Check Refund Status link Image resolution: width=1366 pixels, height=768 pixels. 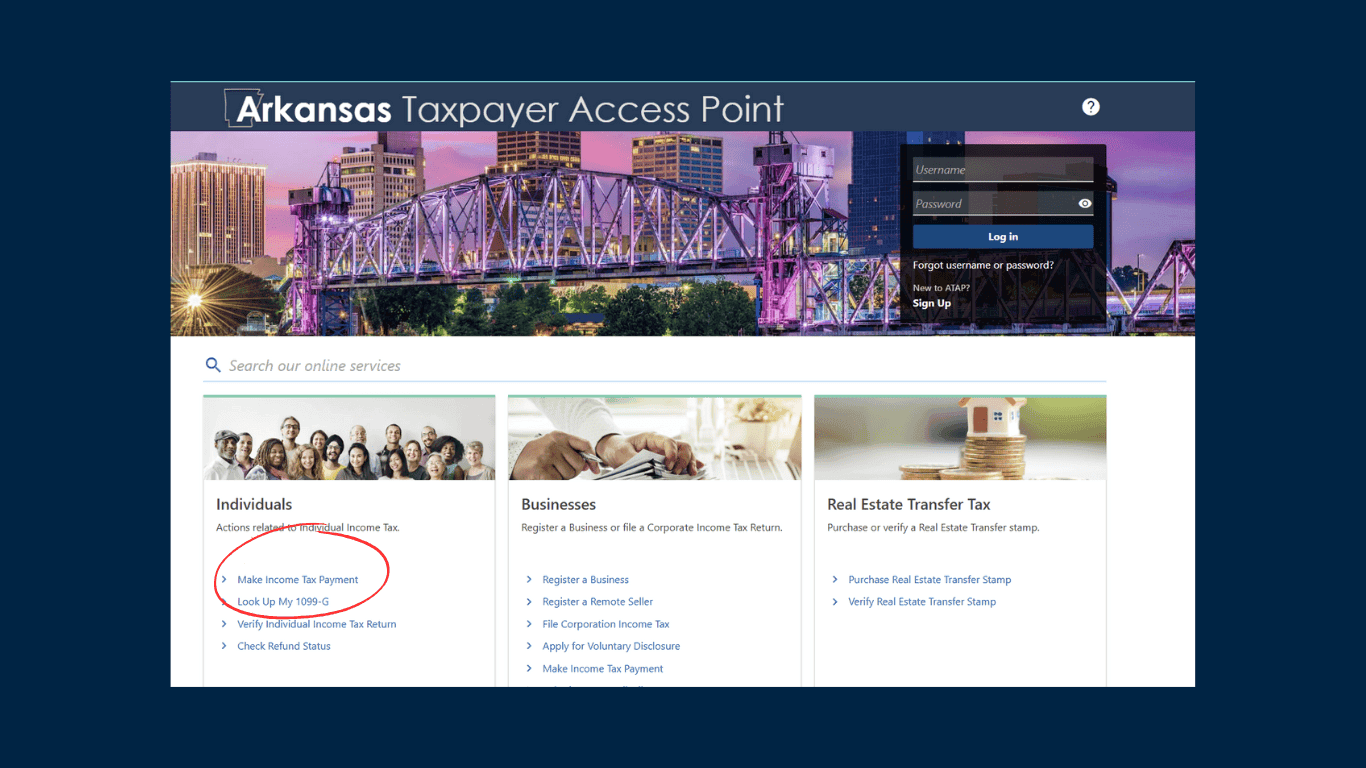coord(284,646)
